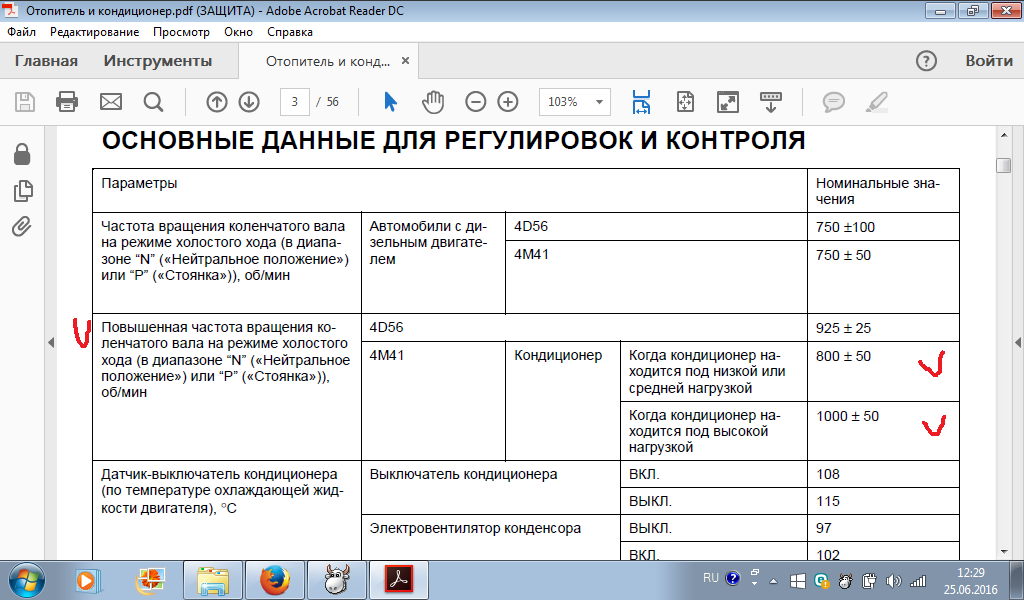
Task: Zoom out with the minus icon
Action: point(476,102)
